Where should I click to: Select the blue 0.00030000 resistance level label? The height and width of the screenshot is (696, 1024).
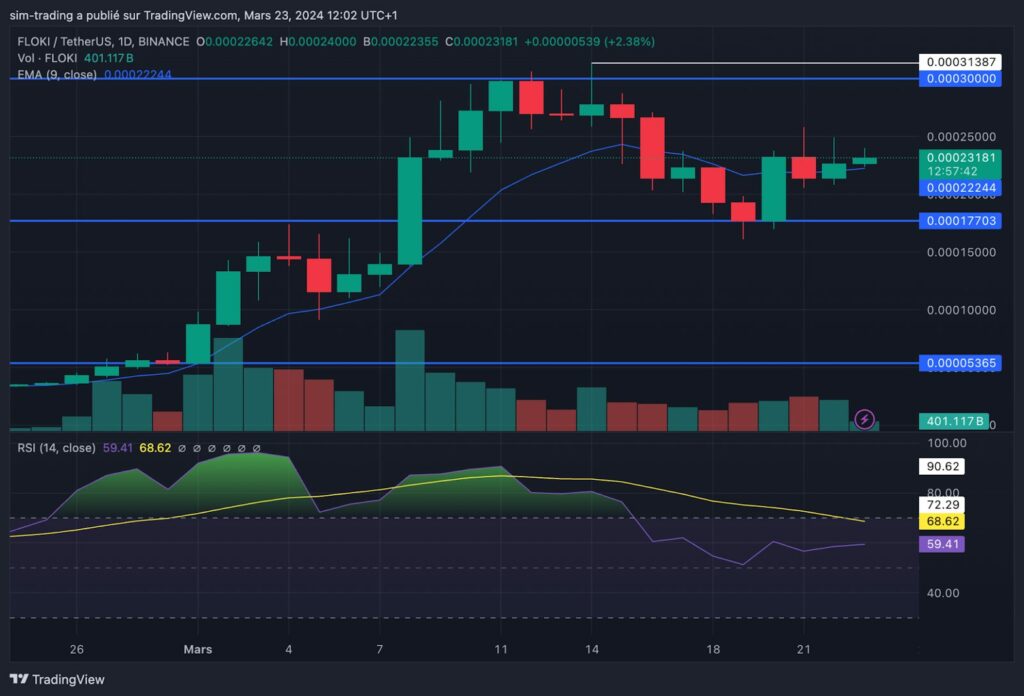coord(960,78)
